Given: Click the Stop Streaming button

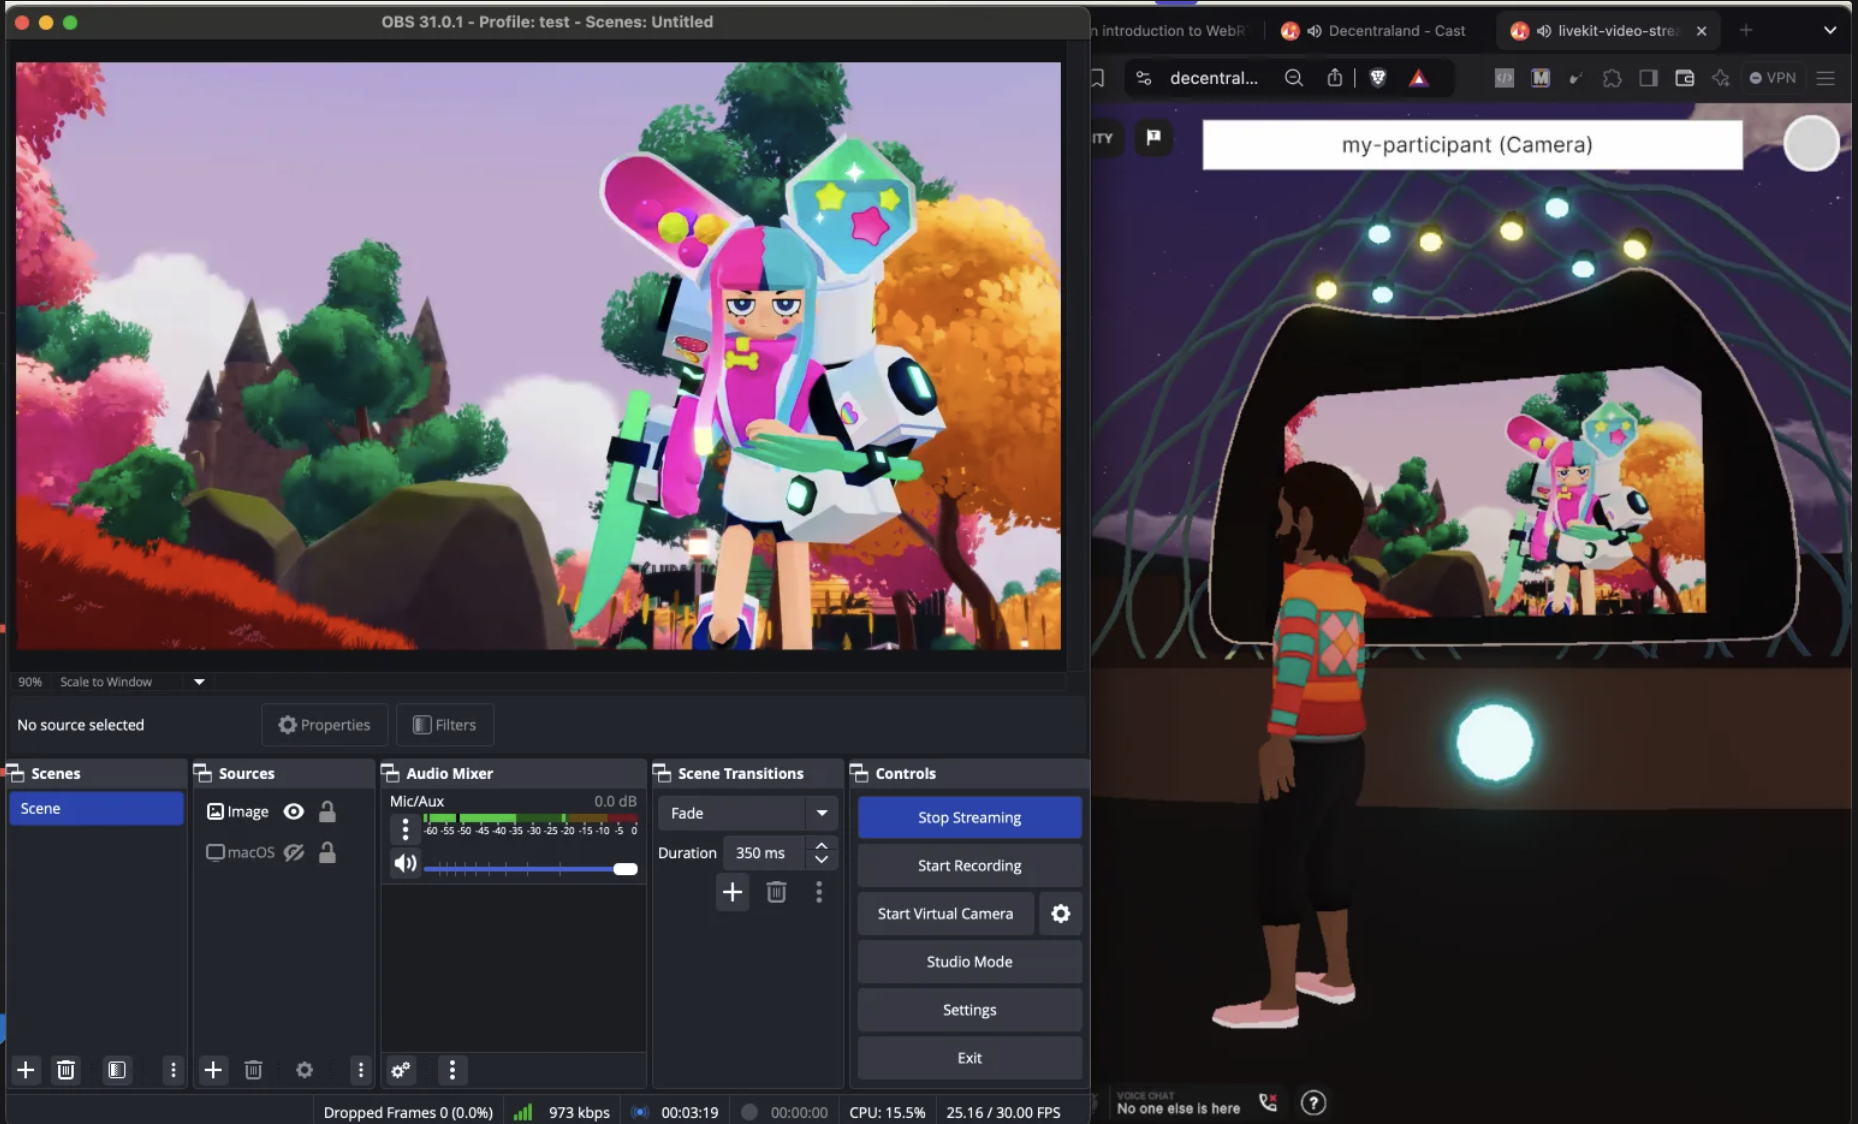Looking at the screenshot, I should click(969, 818).
